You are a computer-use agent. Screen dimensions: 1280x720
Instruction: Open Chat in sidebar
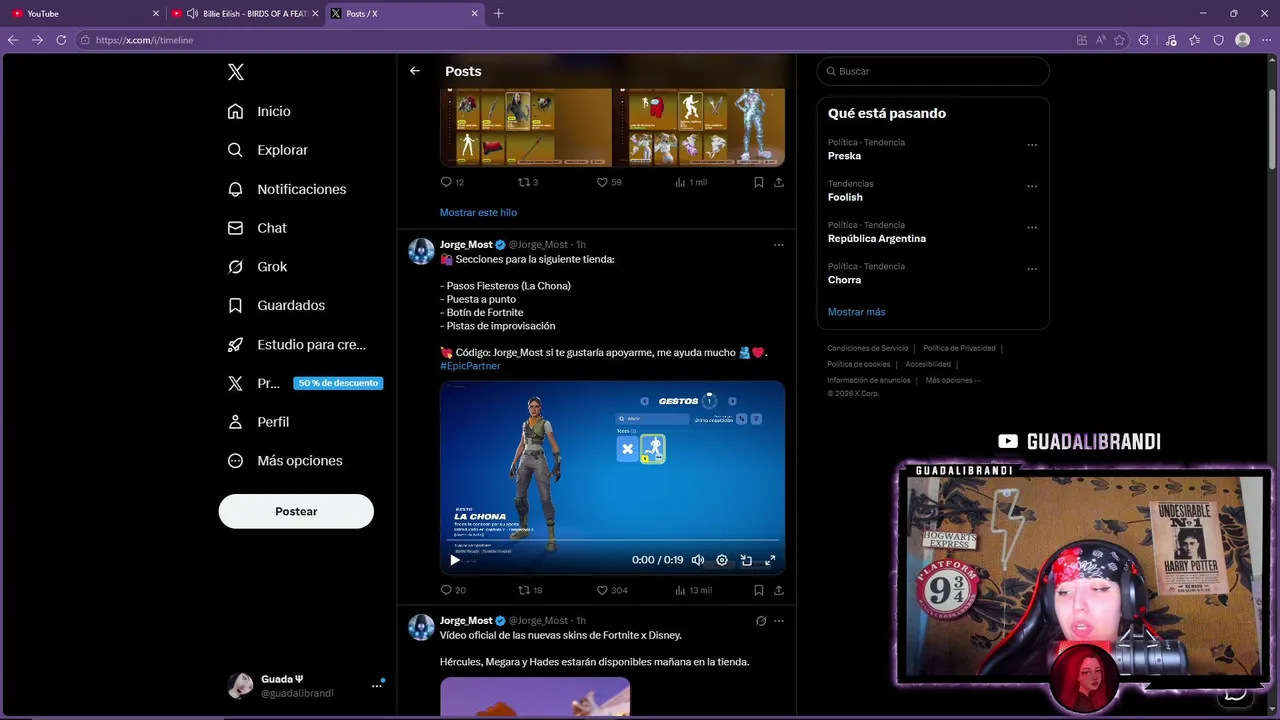257,228
